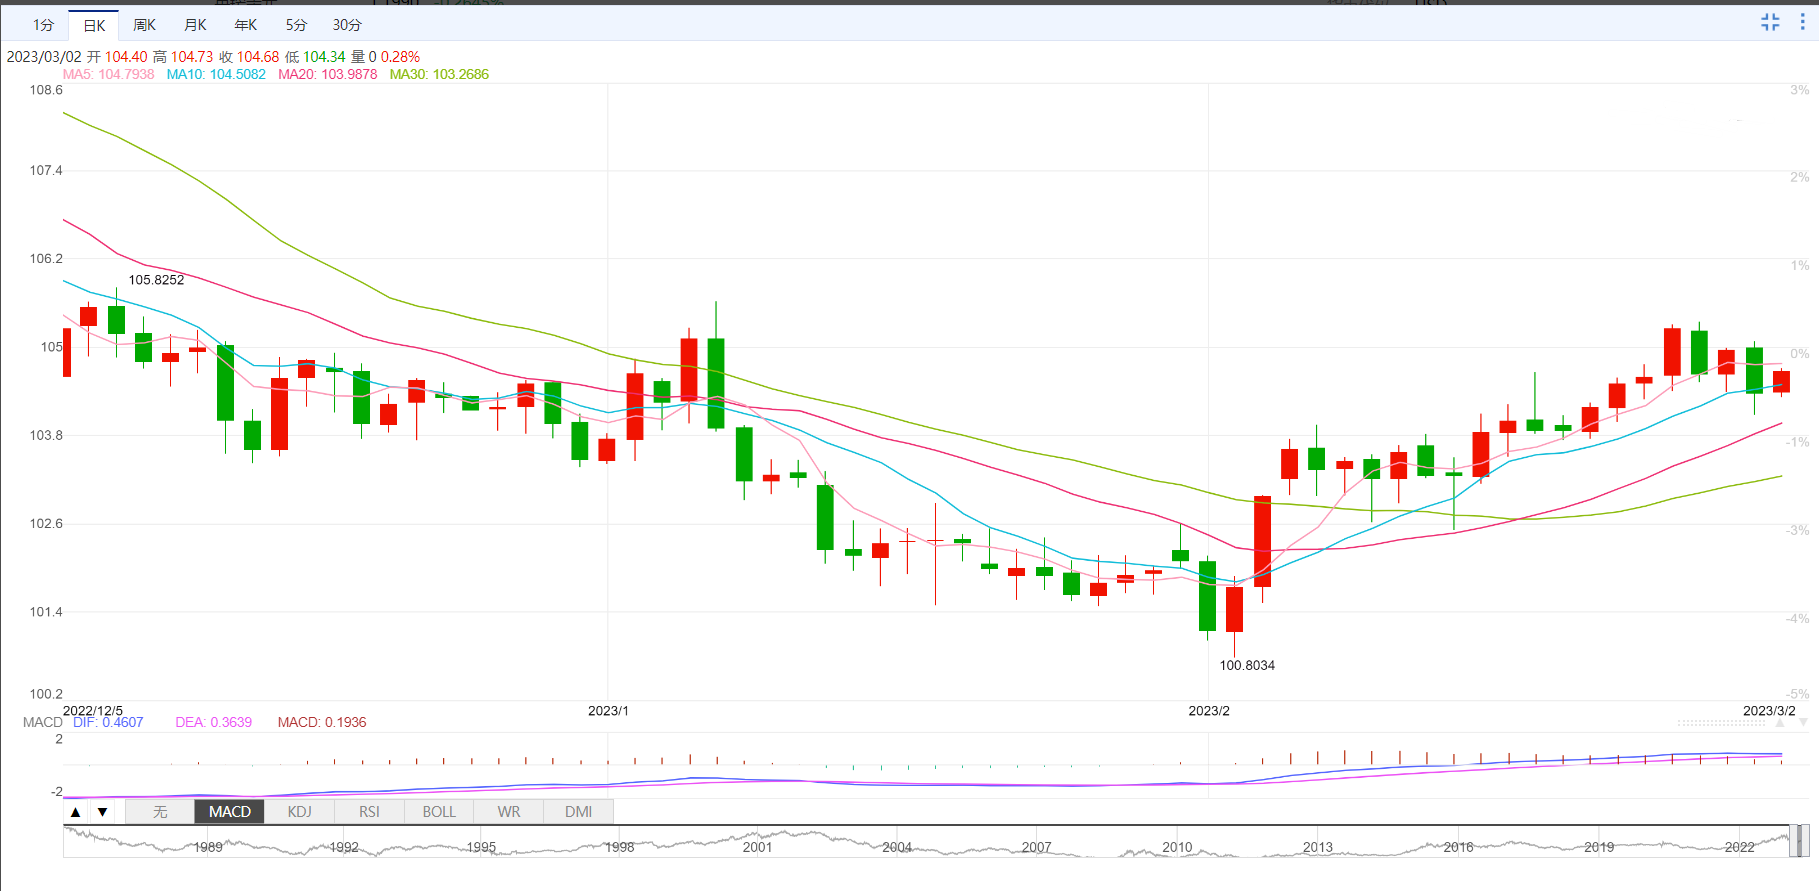Select the WR indicator button
This screenshot has height=891, width=1819.
point(509,812)
